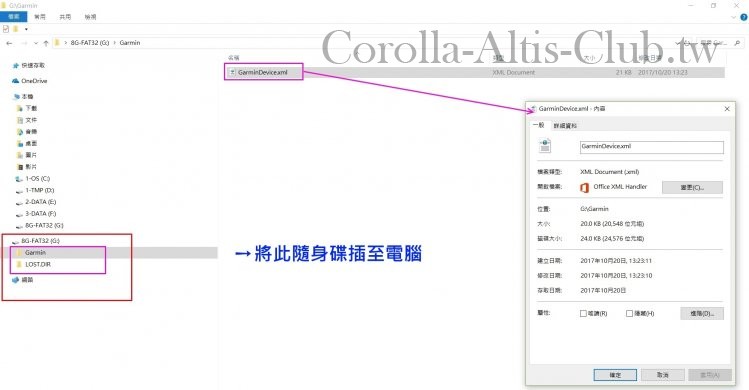Select the GarminDevice.xml file icon

pyautogui.click(x=233, y=72)
